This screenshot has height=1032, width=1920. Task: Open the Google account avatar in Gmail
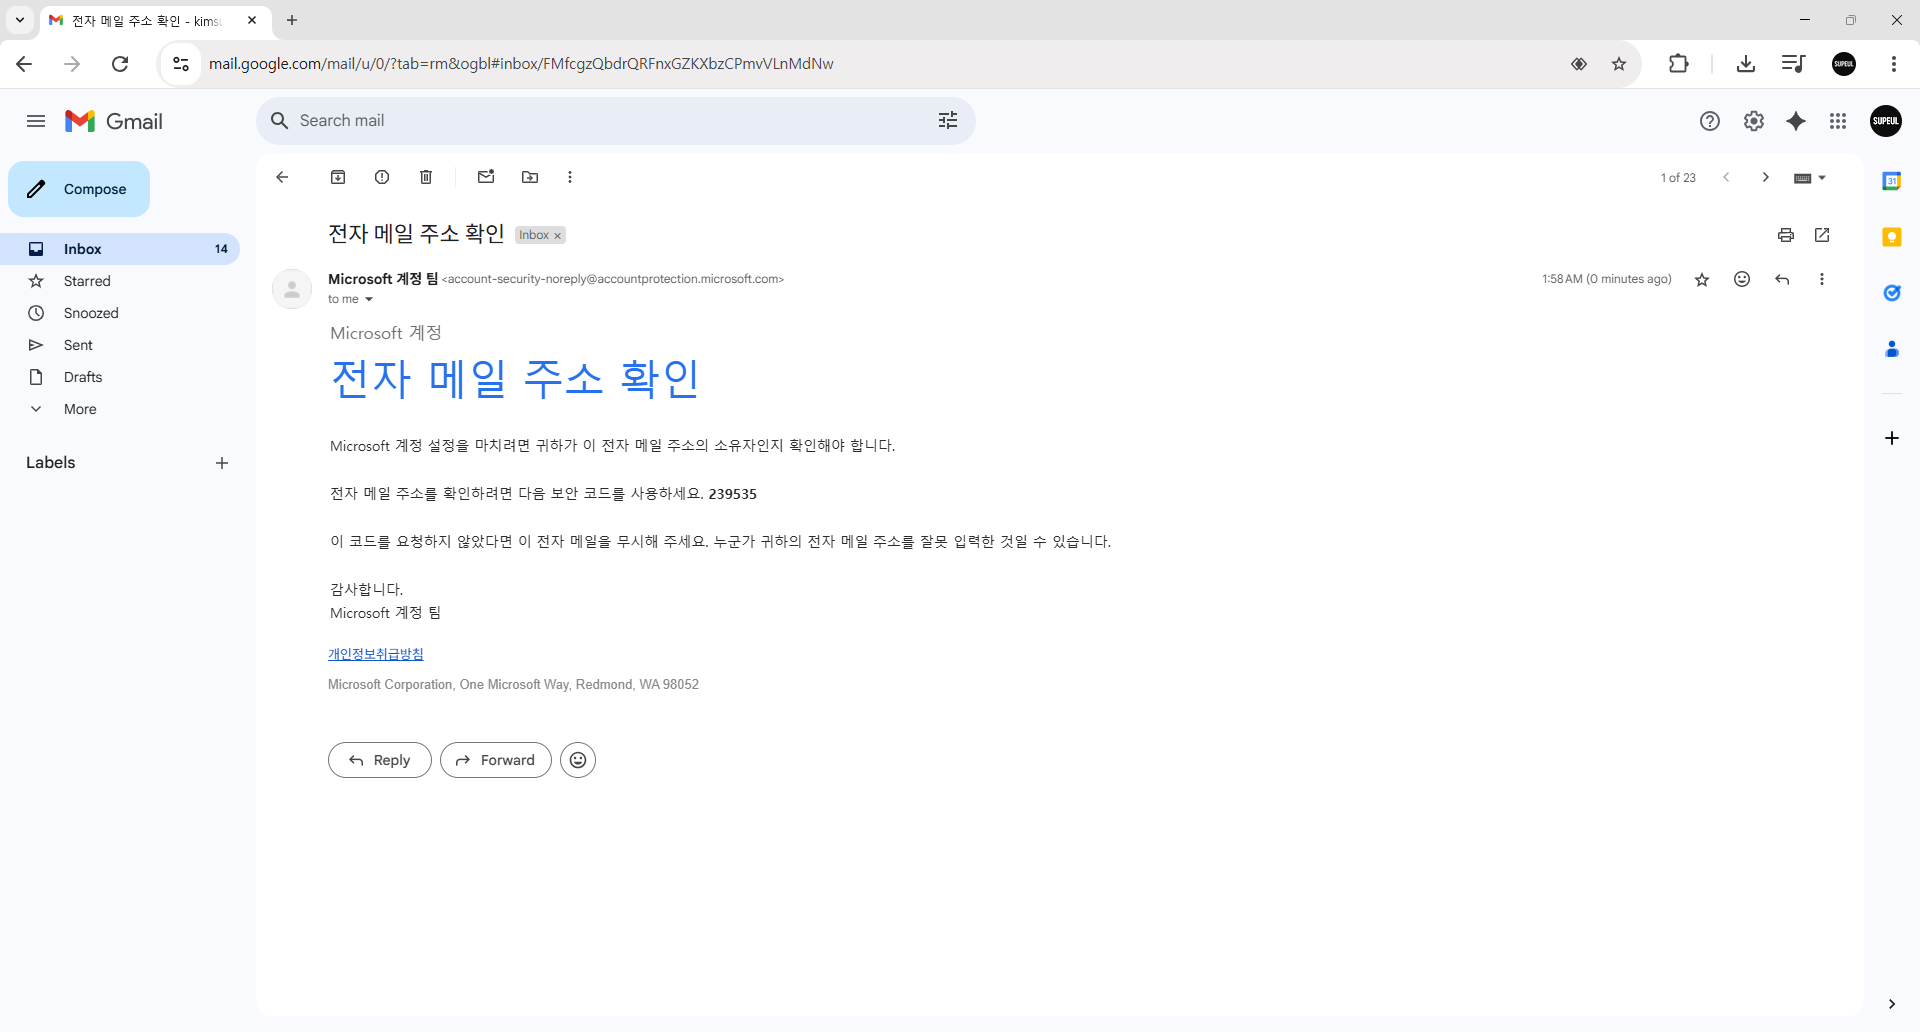[x=1886, y=121]
